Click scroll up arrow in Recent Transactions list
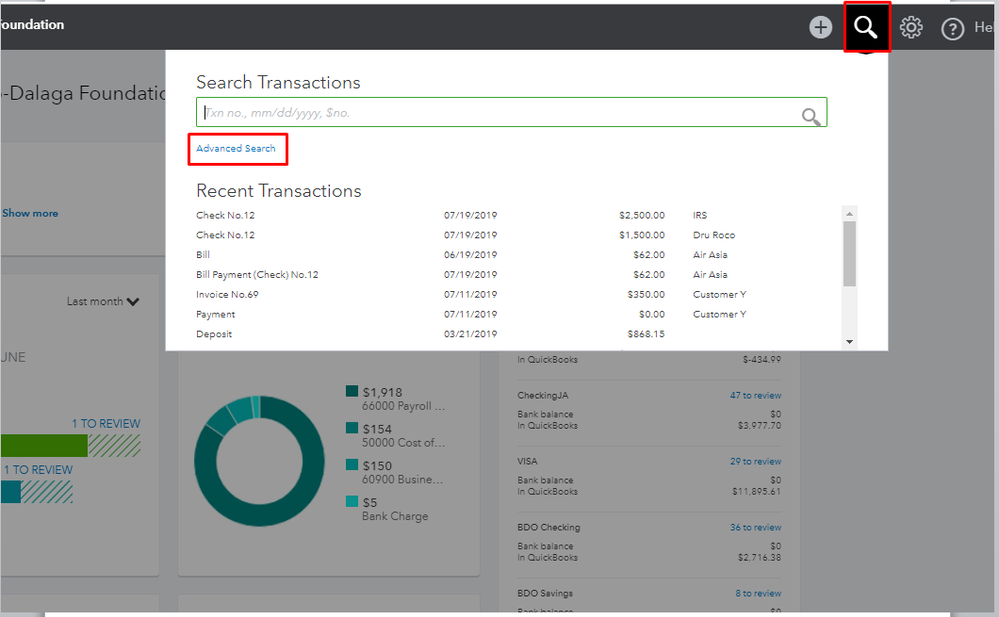 click(849, 213)
